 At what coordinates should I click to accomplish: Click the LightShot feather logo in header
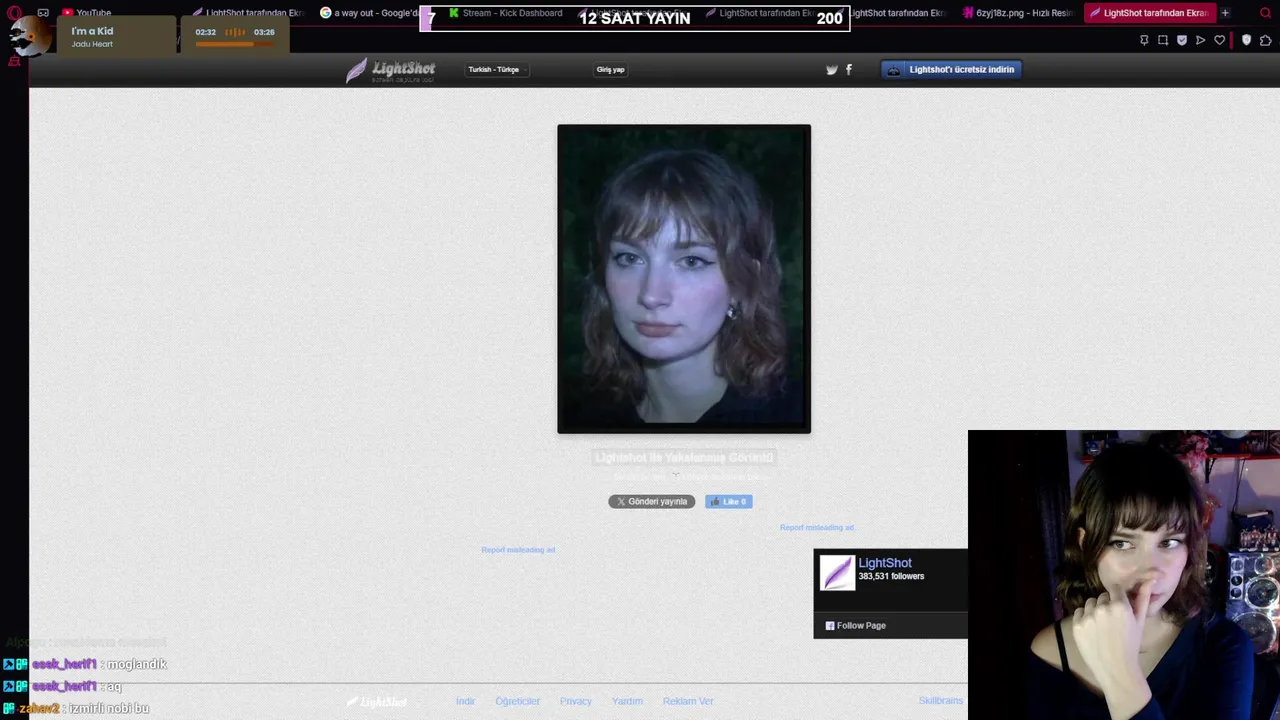(390, 70)
